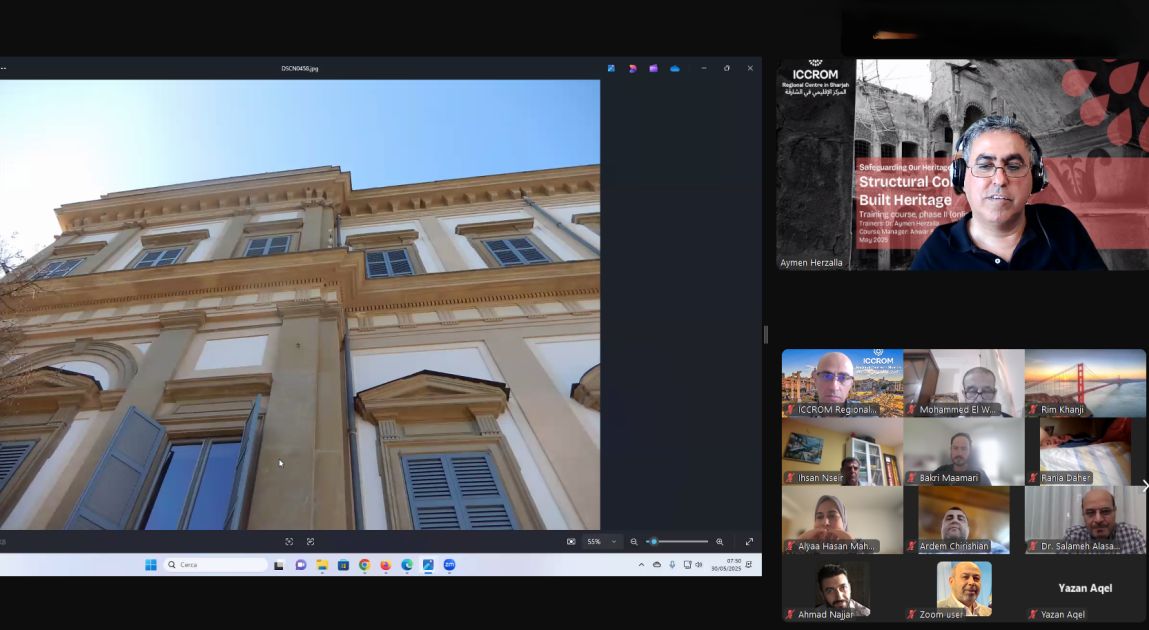The height and width of the screenshot is (630, 1149).
Task: Expand the system tray hidden icons chevron
Action: (641, 565)
